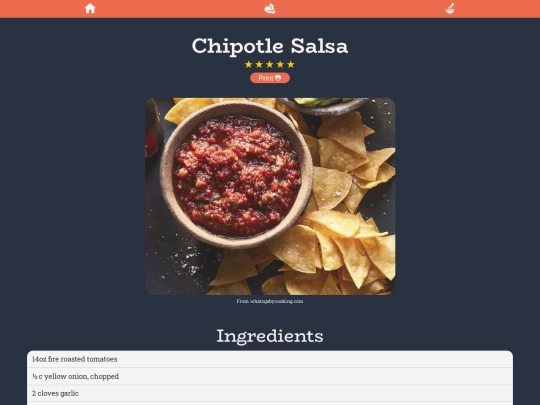Rate the recipe three stars
540x405 pixels.
[x=270, y=64]
